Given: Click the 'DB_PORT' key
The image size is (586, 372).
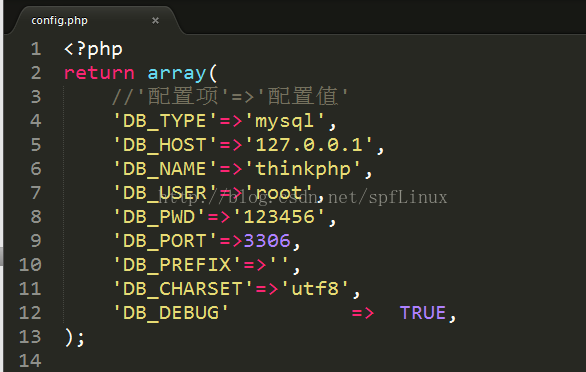Looking at the screenshot, I should pyautogui.click(x=165, y=241).
